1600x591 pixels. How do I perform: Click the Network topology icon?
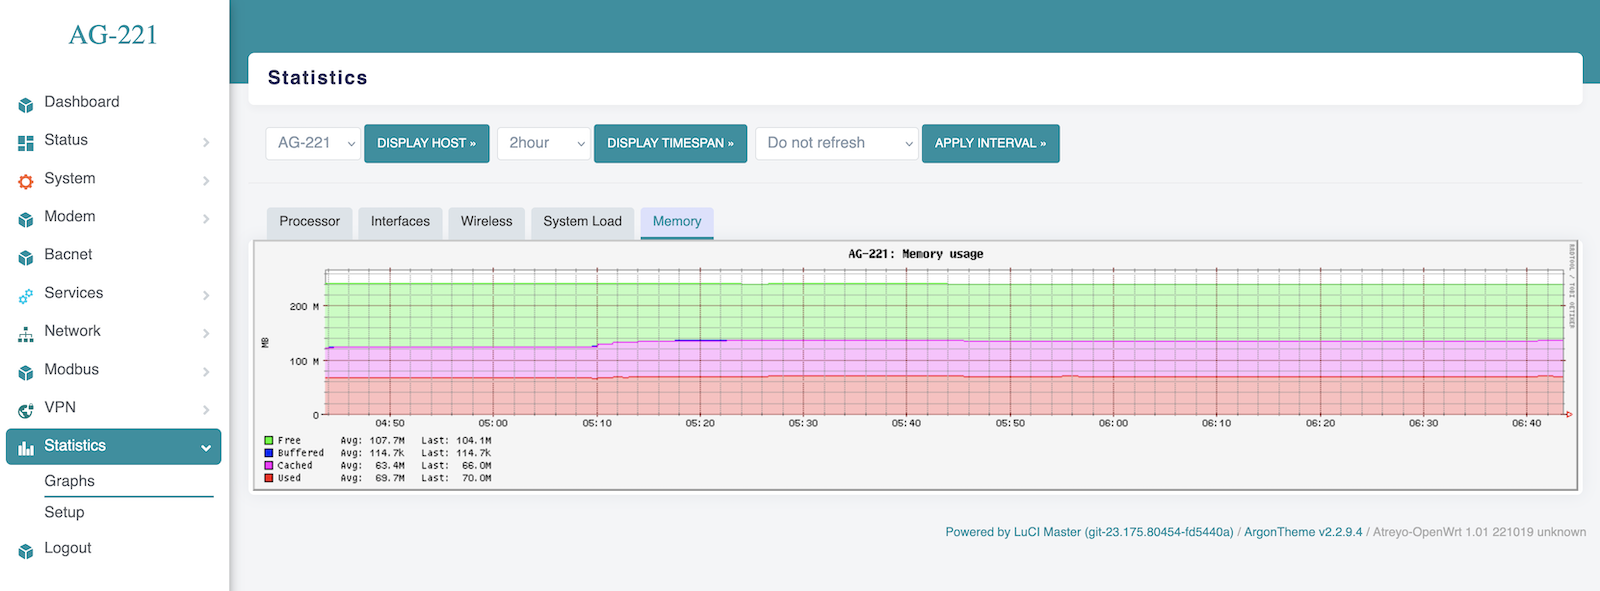(26, 334)
